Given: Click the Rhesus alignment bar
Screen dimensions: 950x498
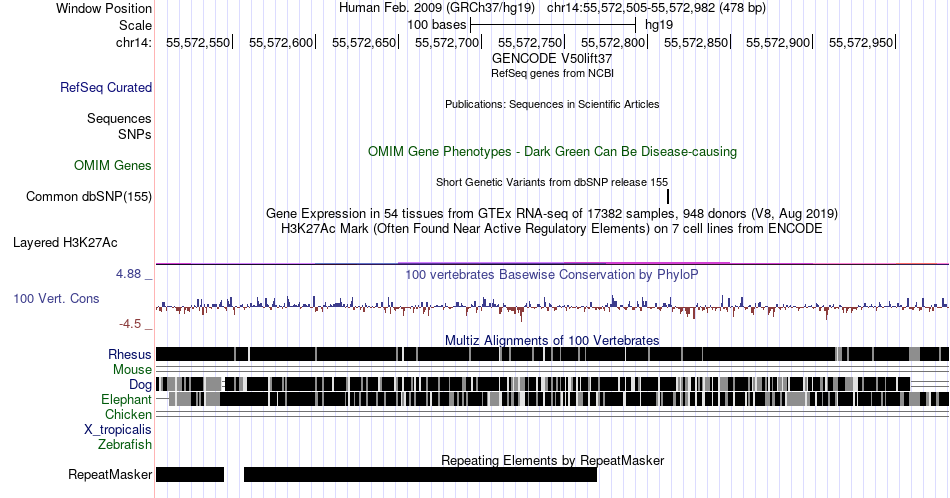Looking at the screenshot, I should (x=552, y=354).
